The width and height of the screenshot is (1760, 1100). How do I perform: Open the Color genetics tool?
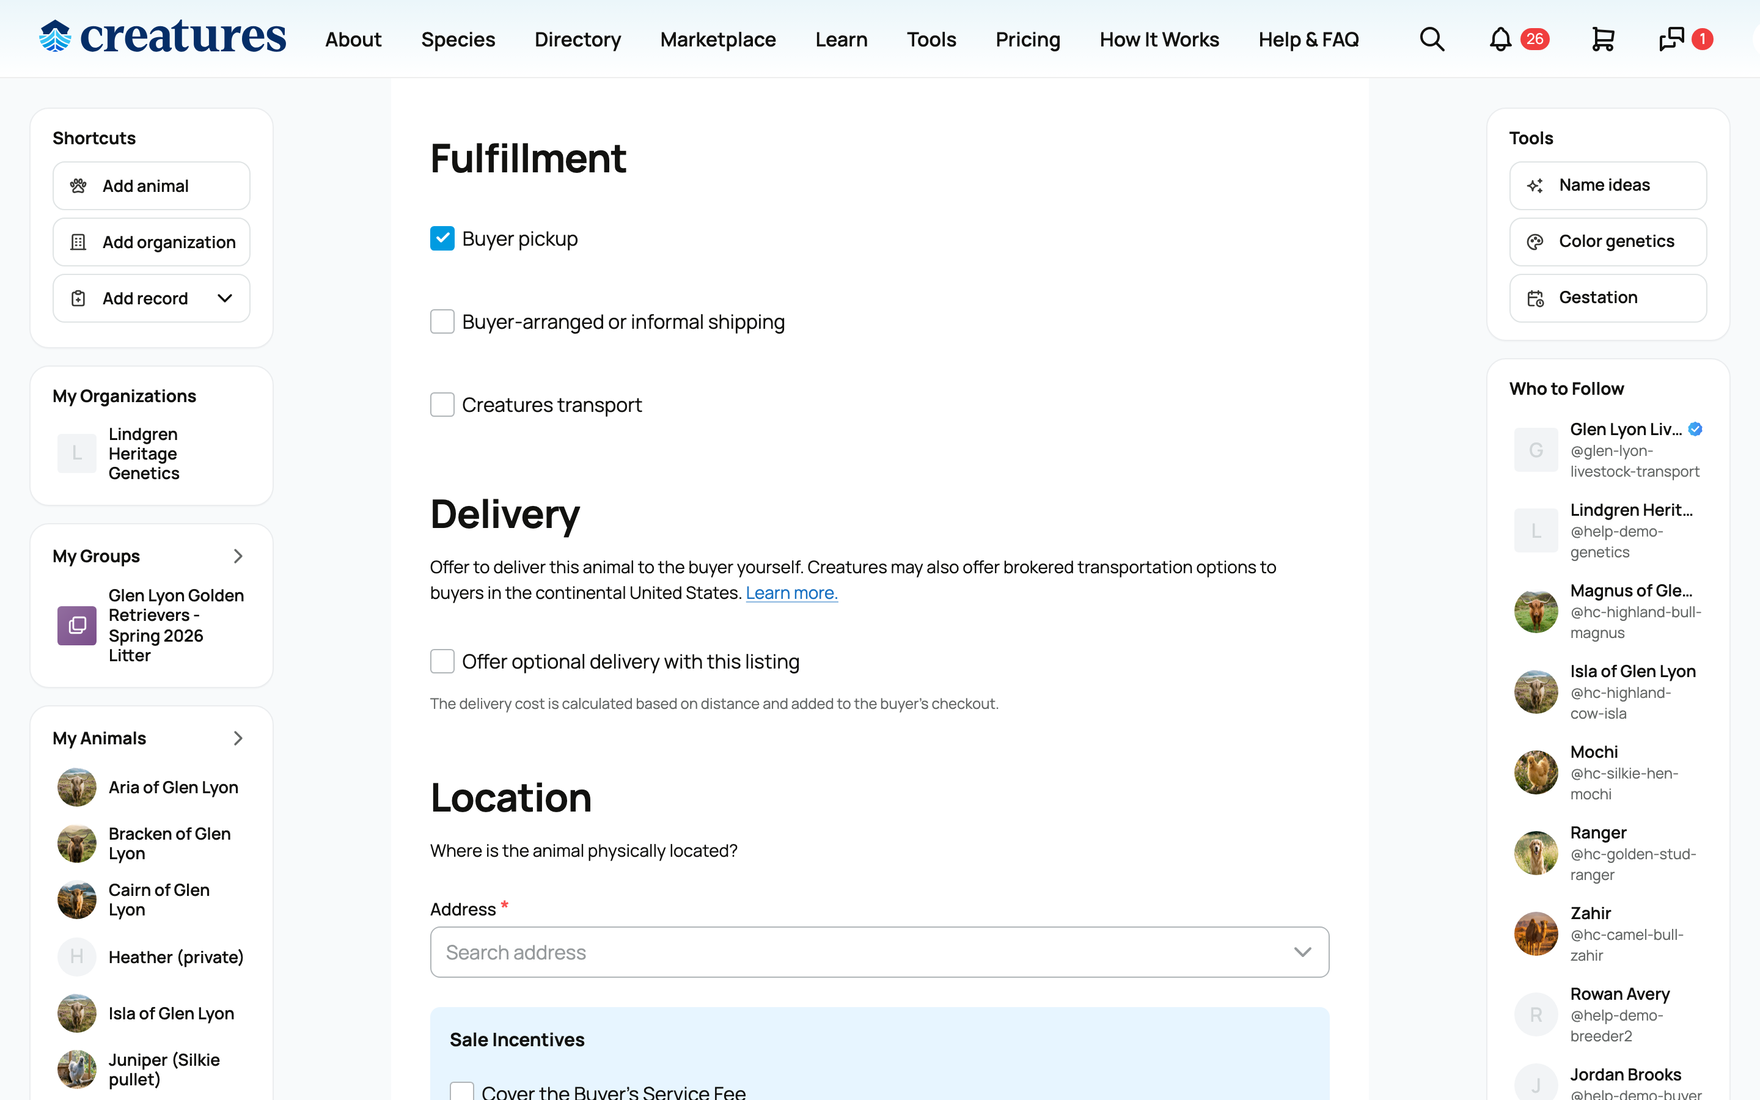point(1608,242)
